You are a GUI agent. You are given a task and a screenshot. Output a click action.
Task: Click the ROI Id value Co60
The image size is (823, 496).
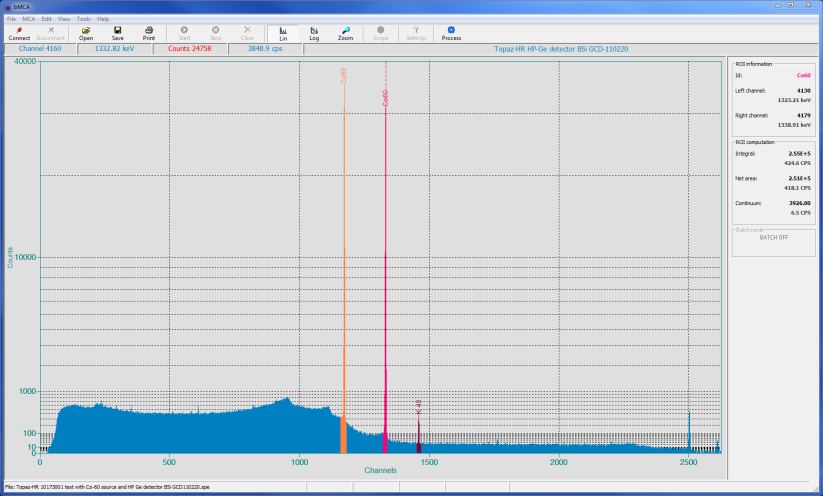coord(804,76)
